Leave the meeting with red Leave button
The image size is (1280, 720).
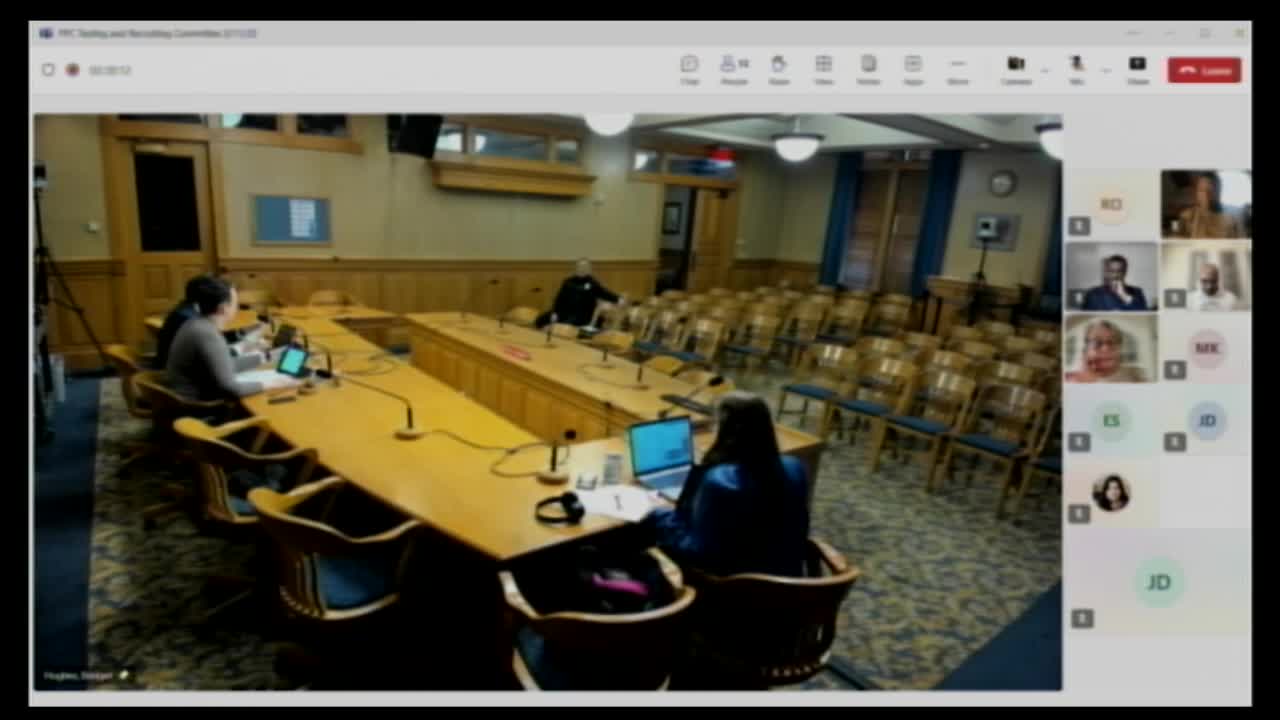tap(1204, 70)
